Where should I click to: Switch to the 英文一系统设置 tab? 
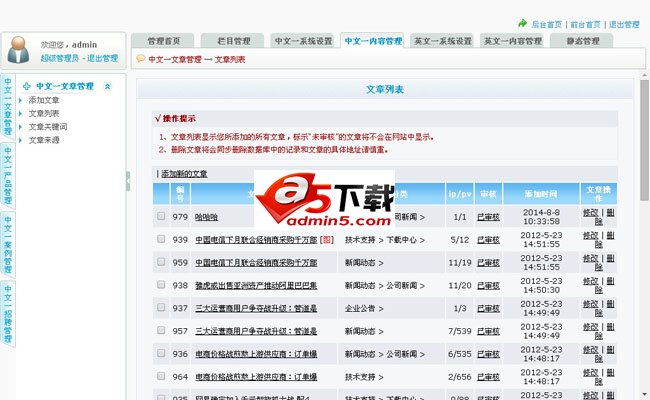443,41
